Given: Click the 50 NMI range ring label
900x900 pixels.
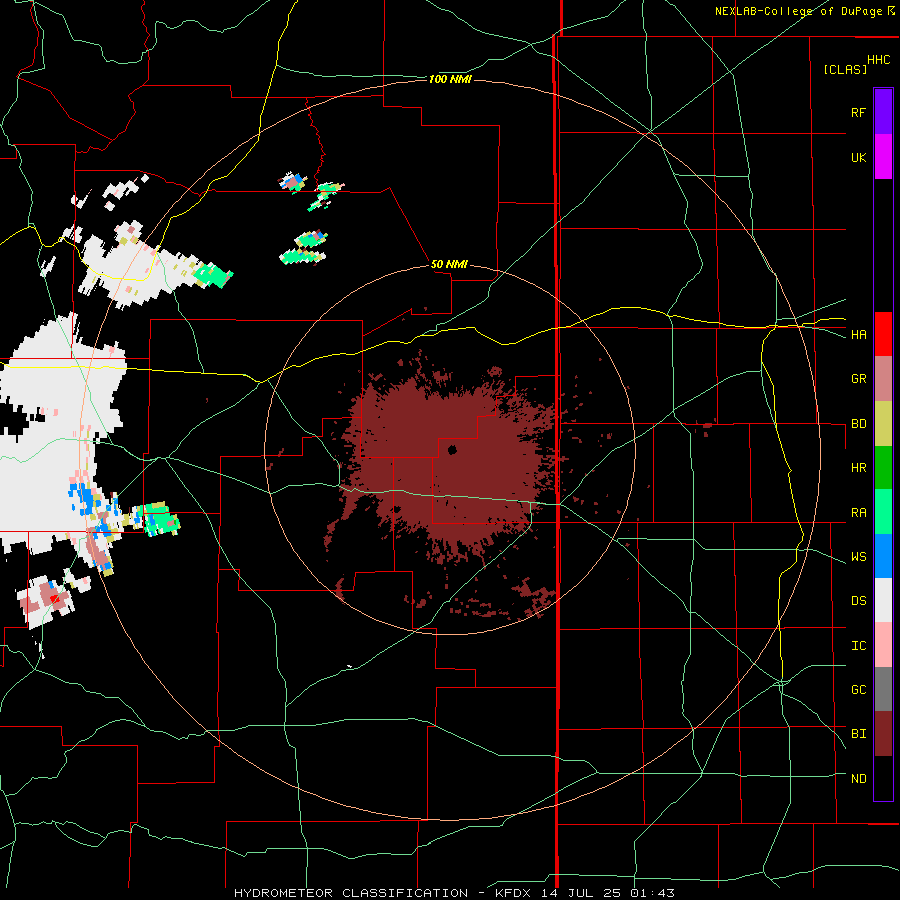Looking at the screenshot, I should pyautogui.click(x=449, y=264).
